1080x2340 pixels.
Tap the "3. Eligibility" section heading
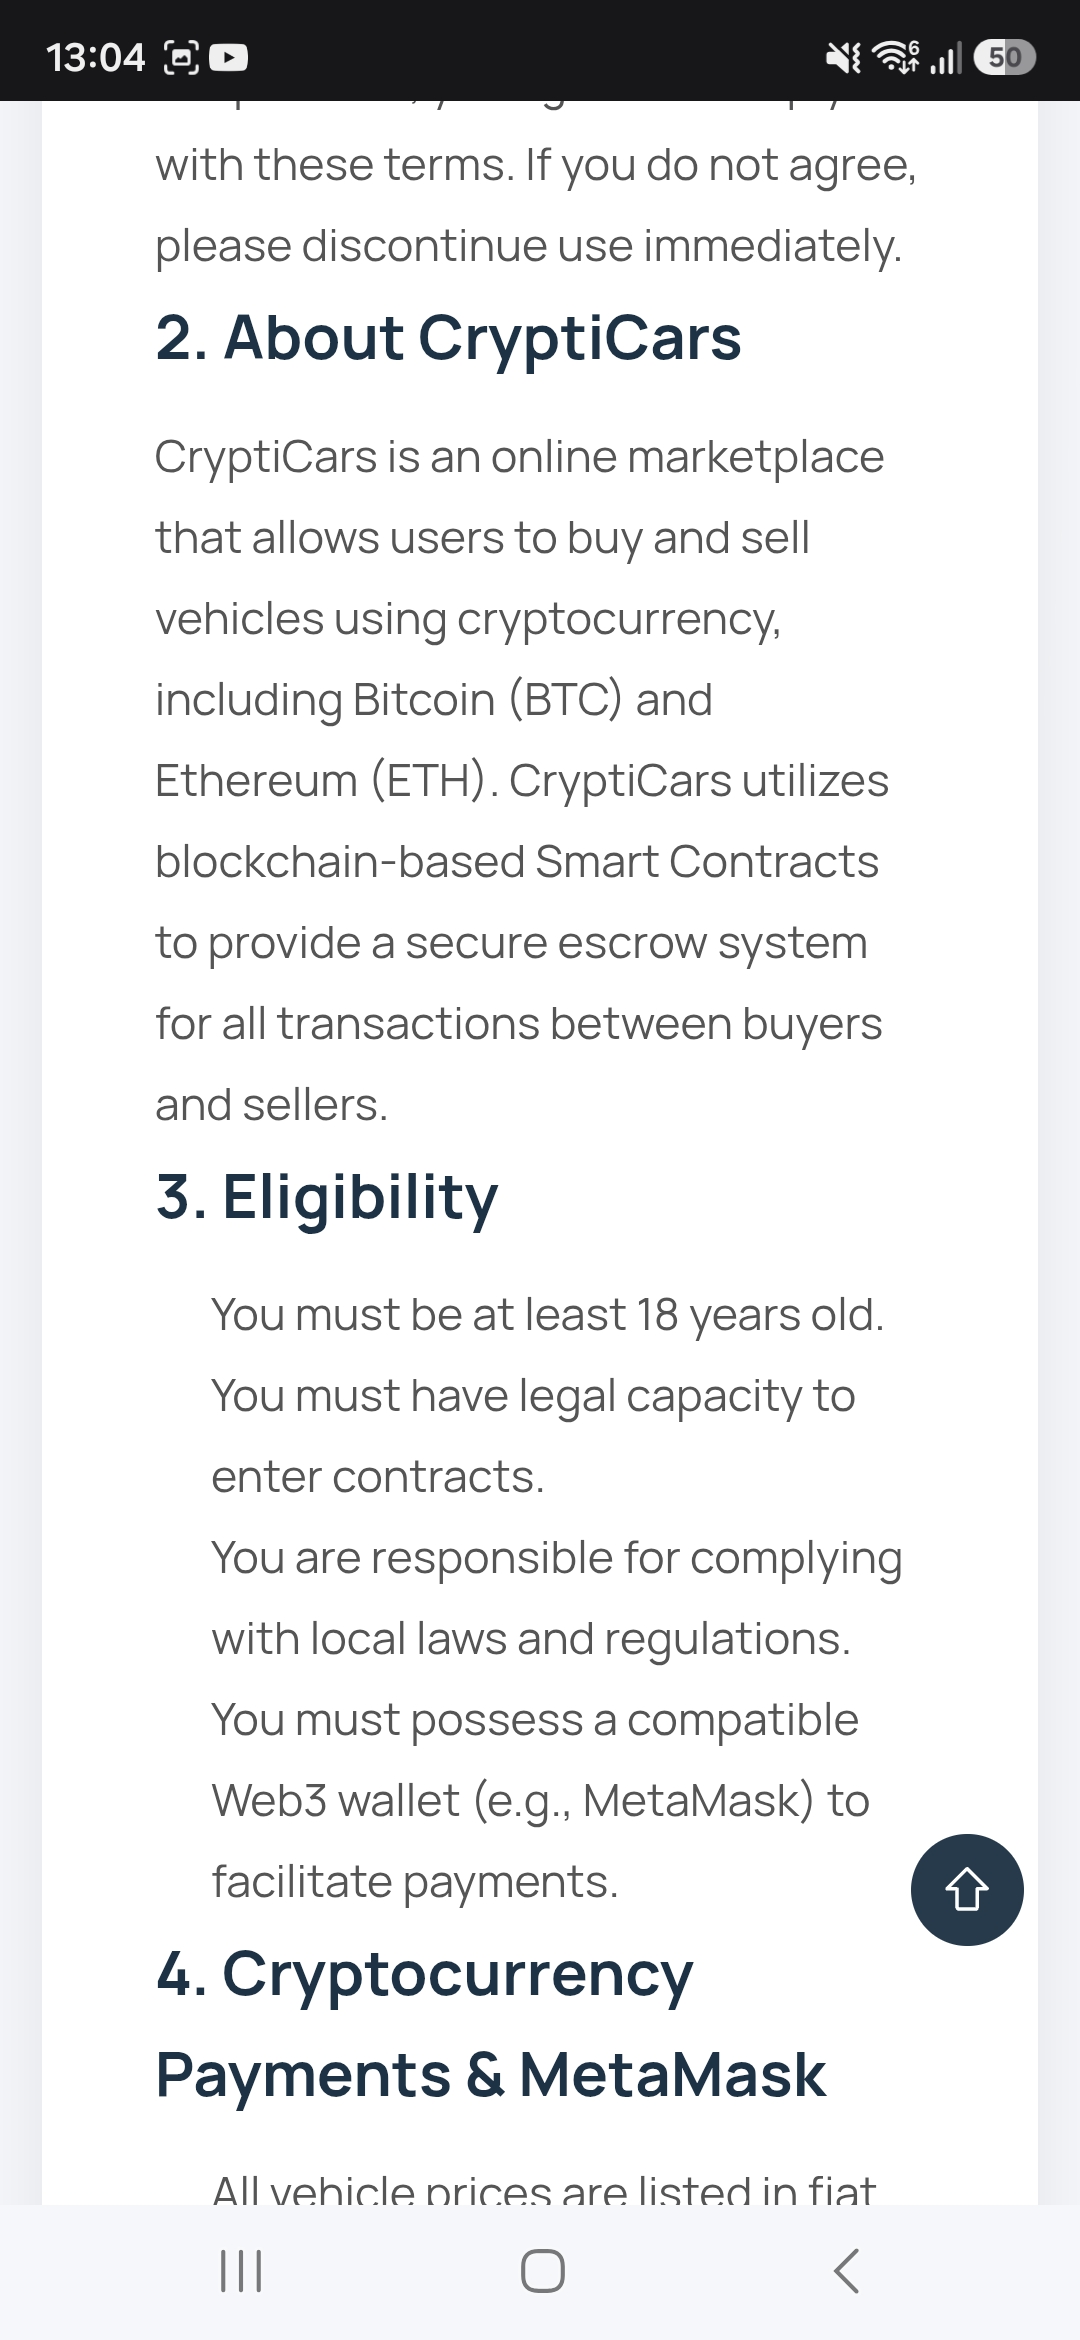click(x=326, y=1197)
